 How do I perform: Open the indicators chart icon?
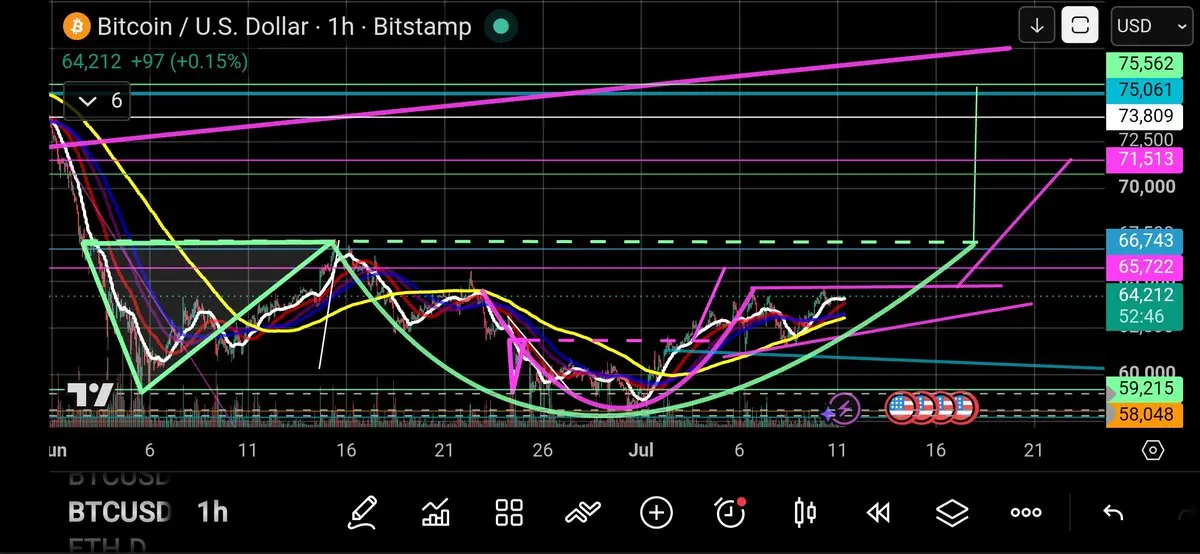point(436,513)
